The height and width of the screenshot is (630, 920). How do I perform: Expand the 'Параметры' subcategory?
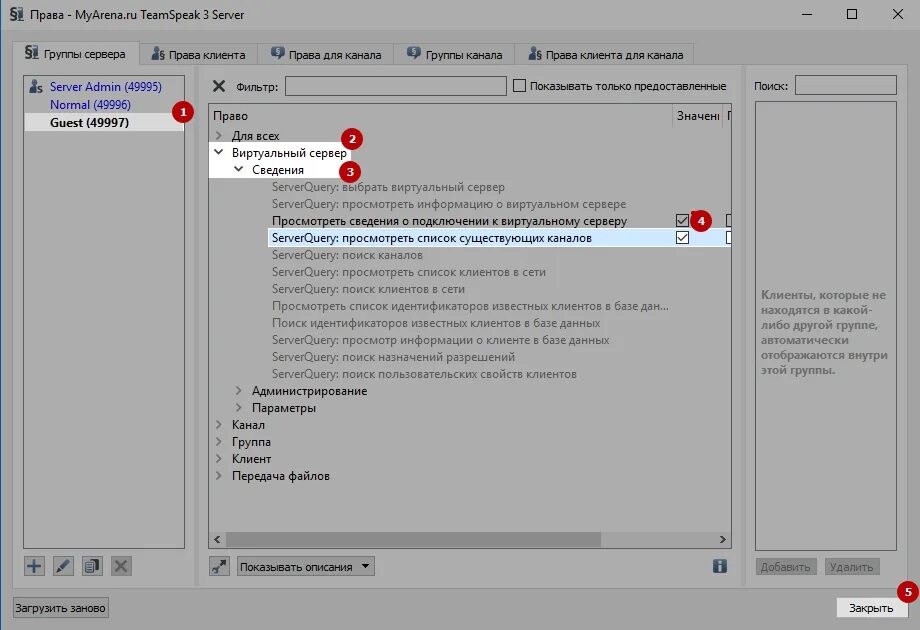click(x=239, y=408)
